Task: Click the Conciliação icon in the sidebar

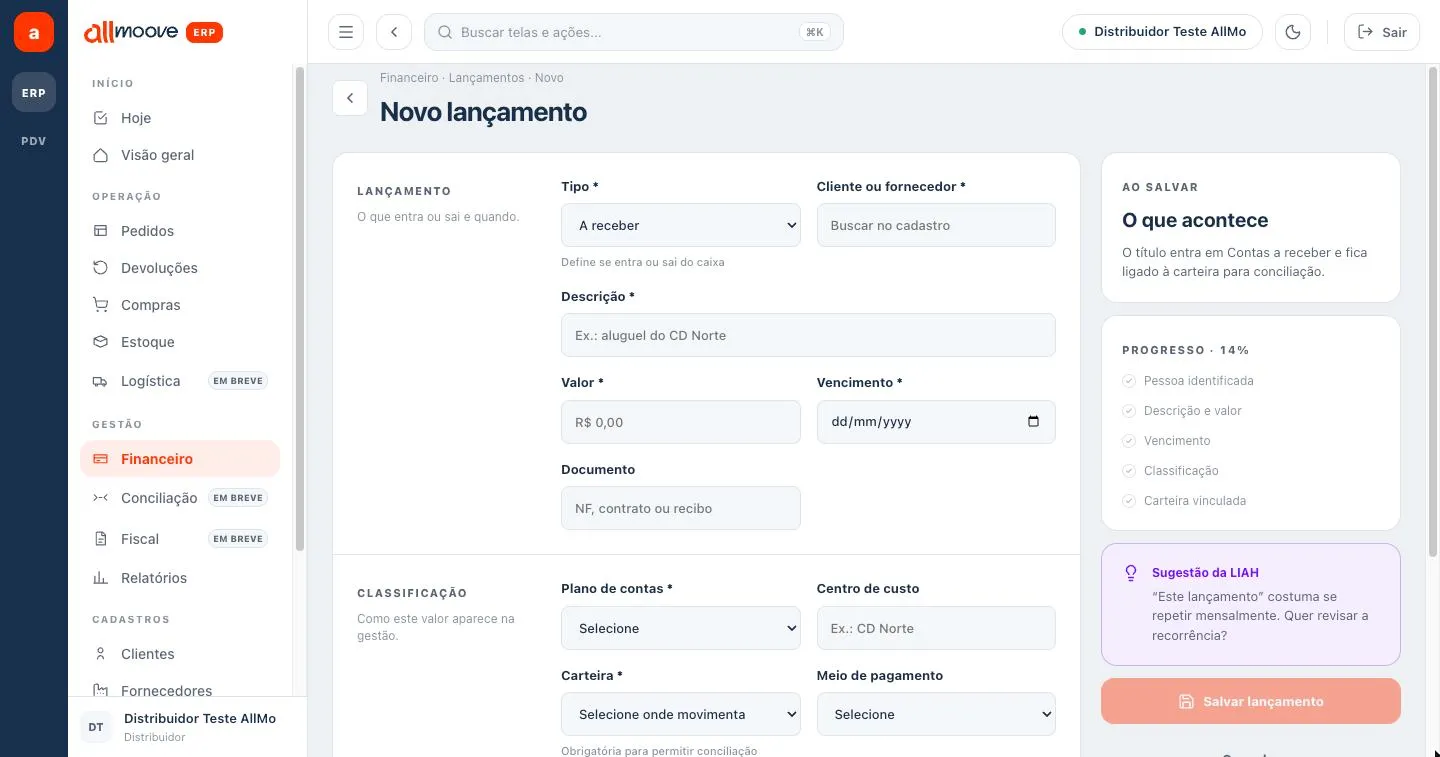Action: pyautogui.click(x=100, y=498)
